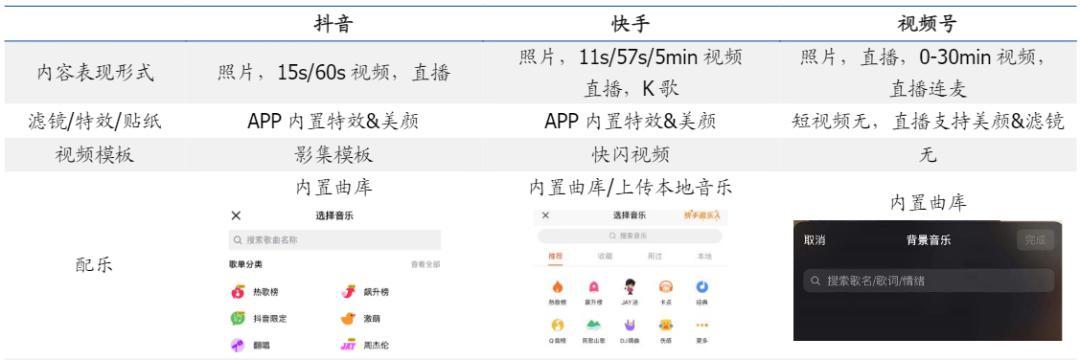Click the 视频模板 row label

pyautogui.click(x=94, y=155)
